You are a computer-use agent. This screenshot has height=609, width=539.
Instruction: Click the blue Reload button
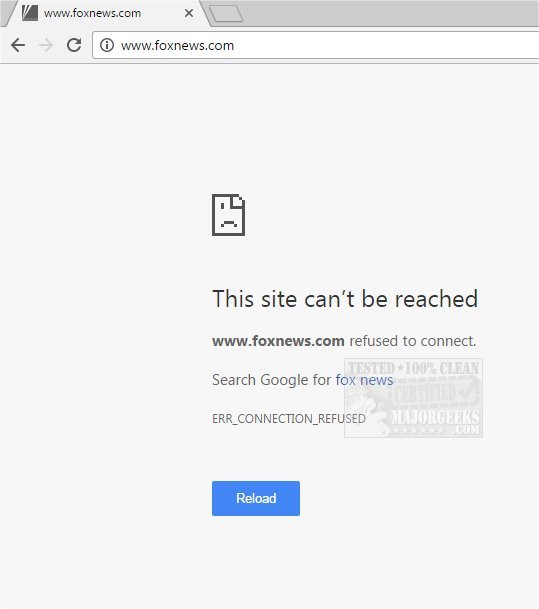(x=256, y=498)
